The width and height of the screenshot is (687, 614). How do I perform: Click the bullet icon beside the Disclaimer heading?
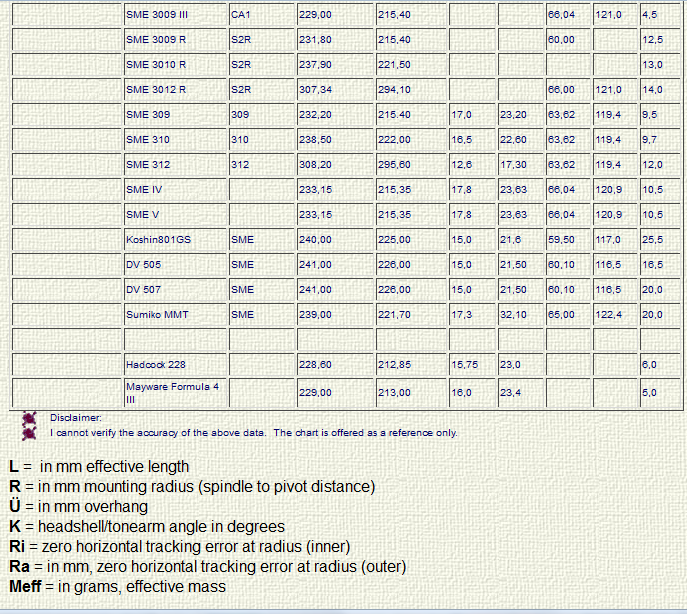30,418
